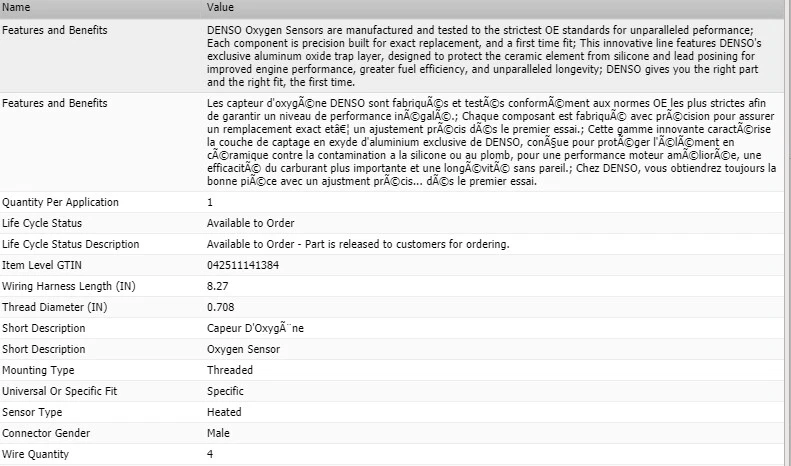Click the Name column header

click(16, 8)
